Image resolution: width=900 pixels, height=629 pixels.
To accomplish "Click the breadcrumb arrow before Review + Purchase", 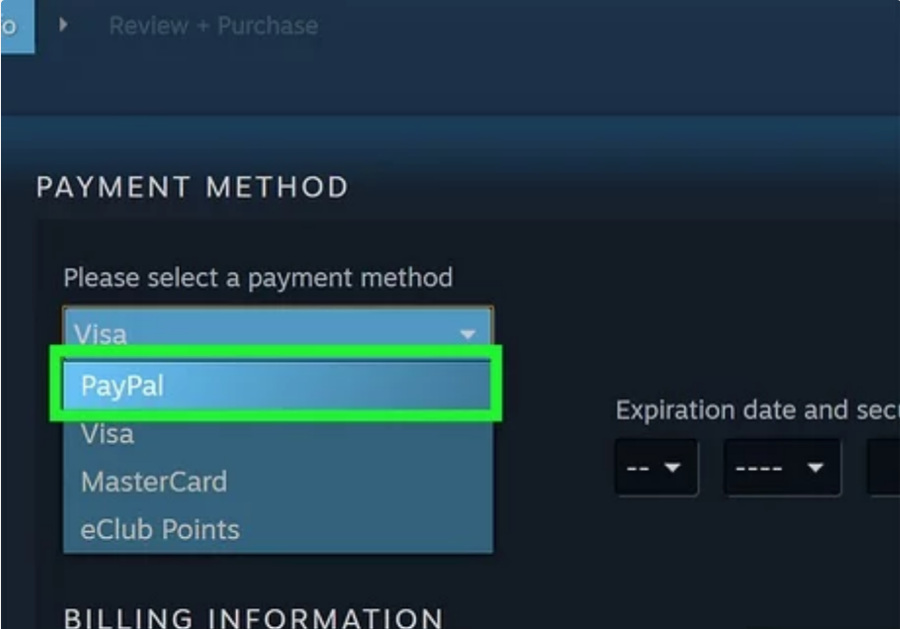I will pyautogui.click(x=63, y=25).
